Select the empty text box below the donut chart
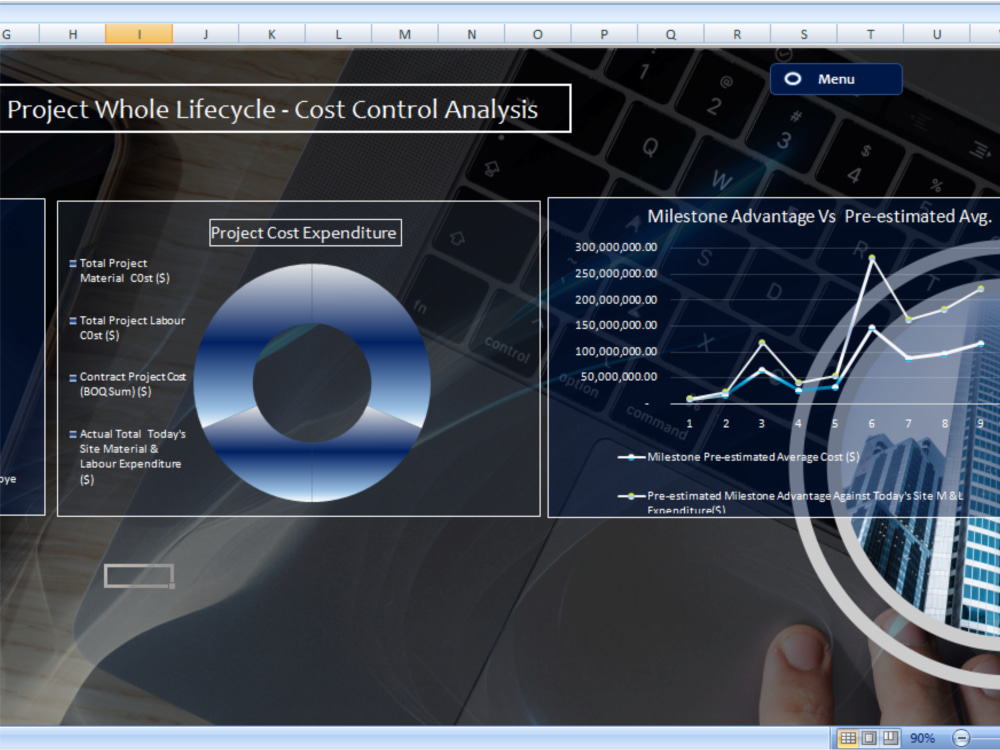 (138, 575)
